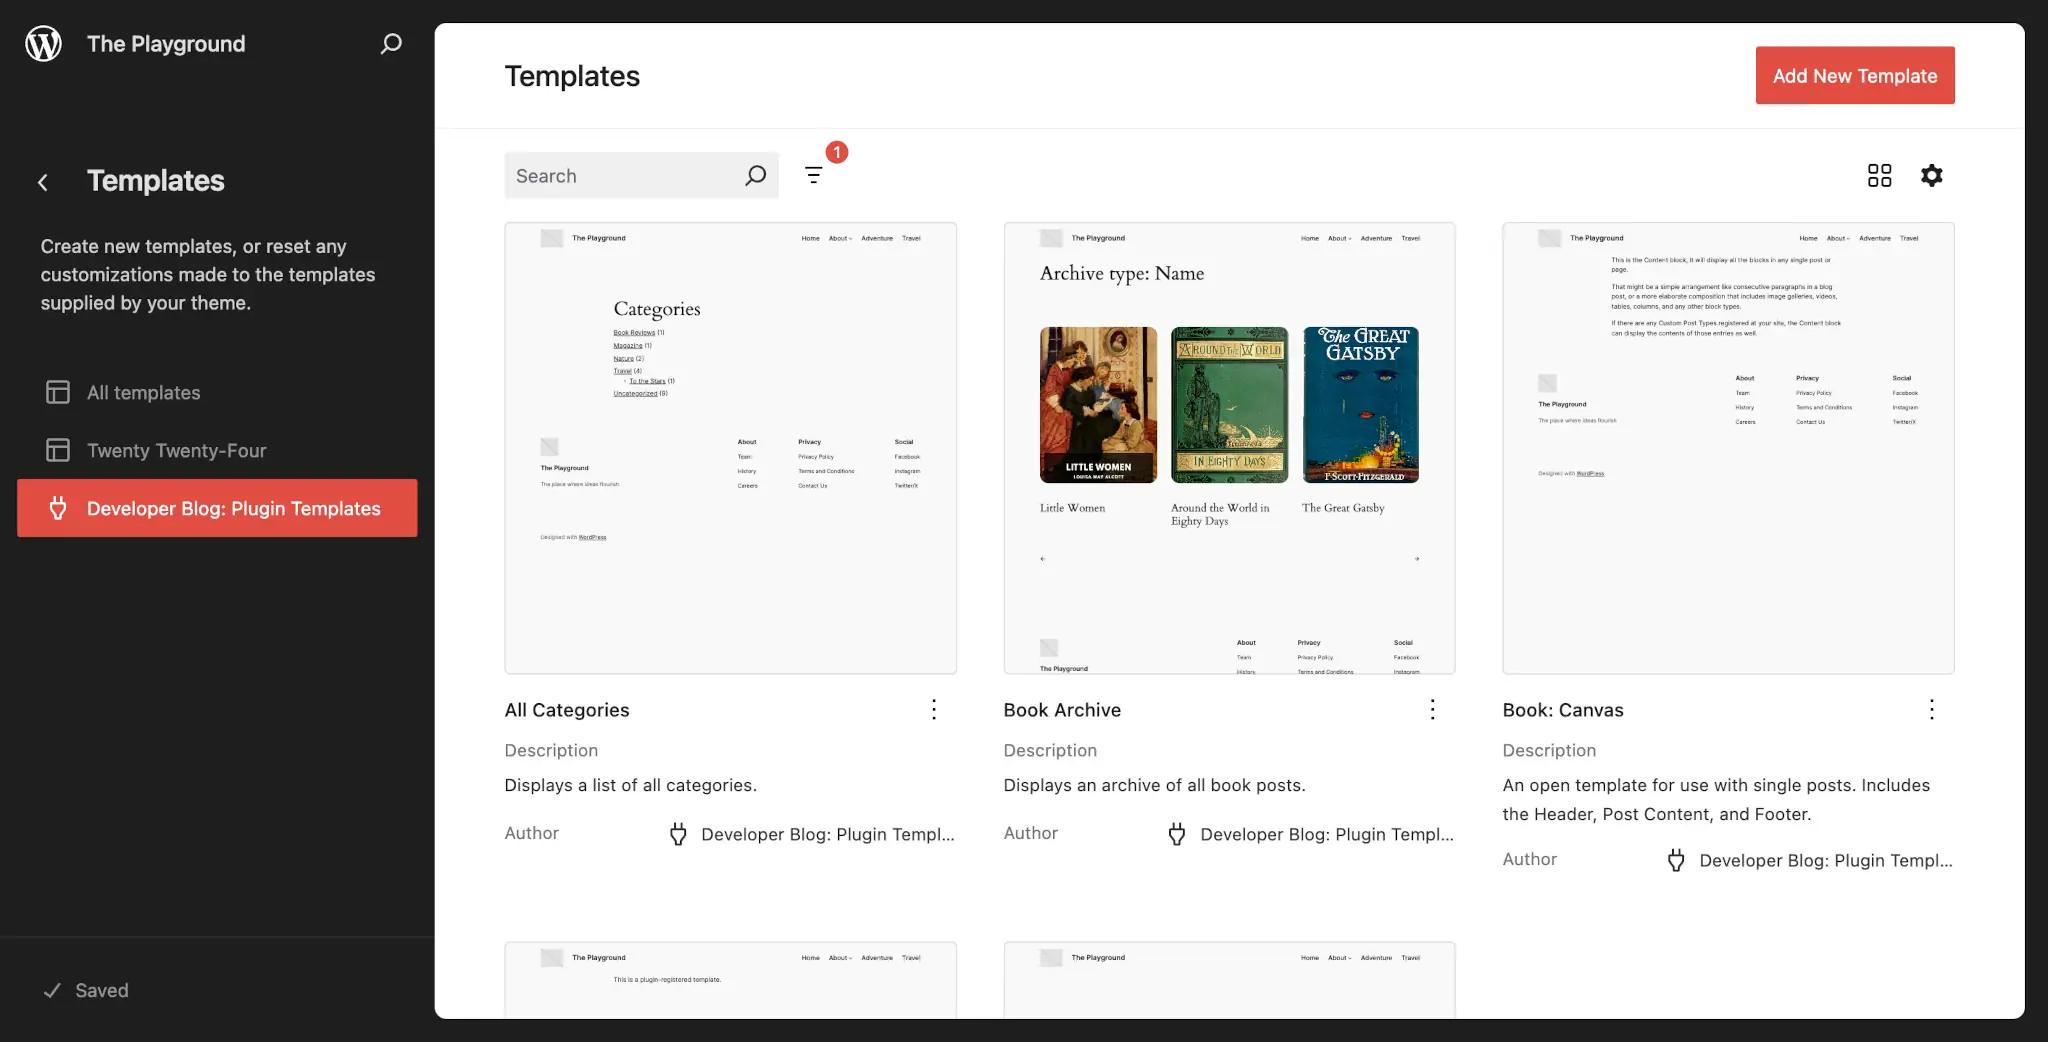Click the Book Archive title link
Viewport: 2048px width, 1042px height.
[x=1062, y=710]
